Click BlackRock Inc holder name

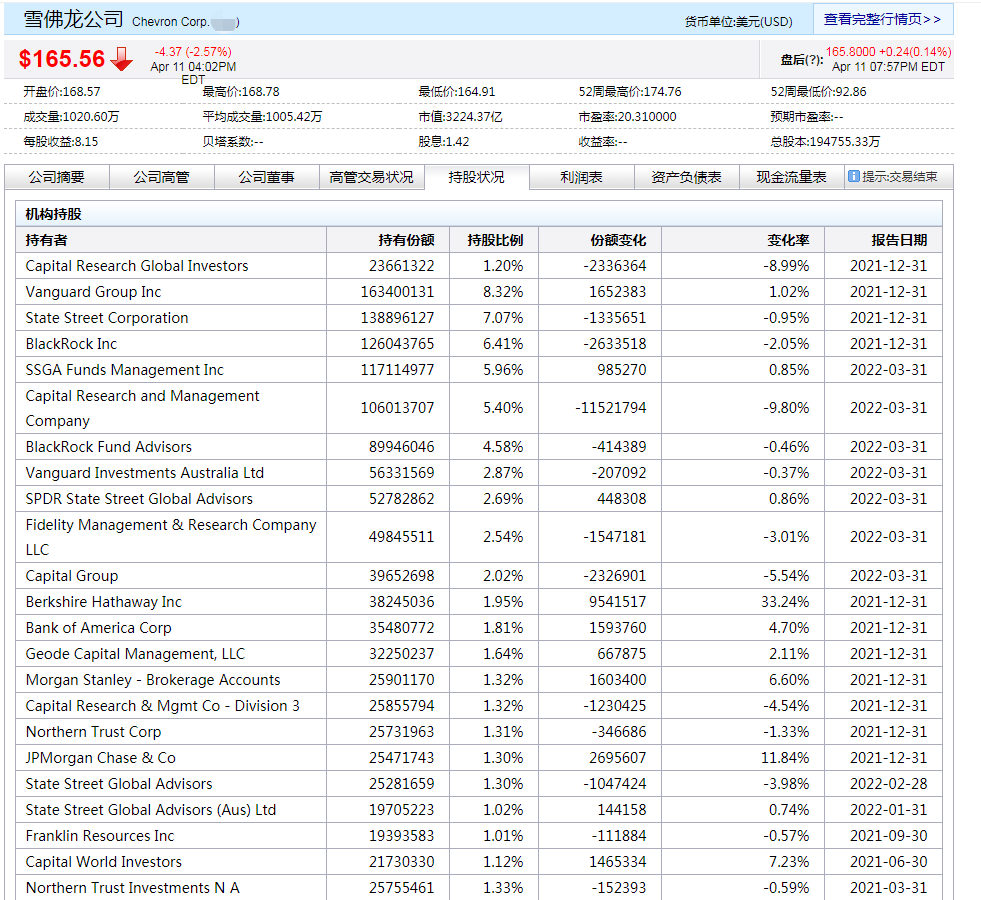[71, 344]
